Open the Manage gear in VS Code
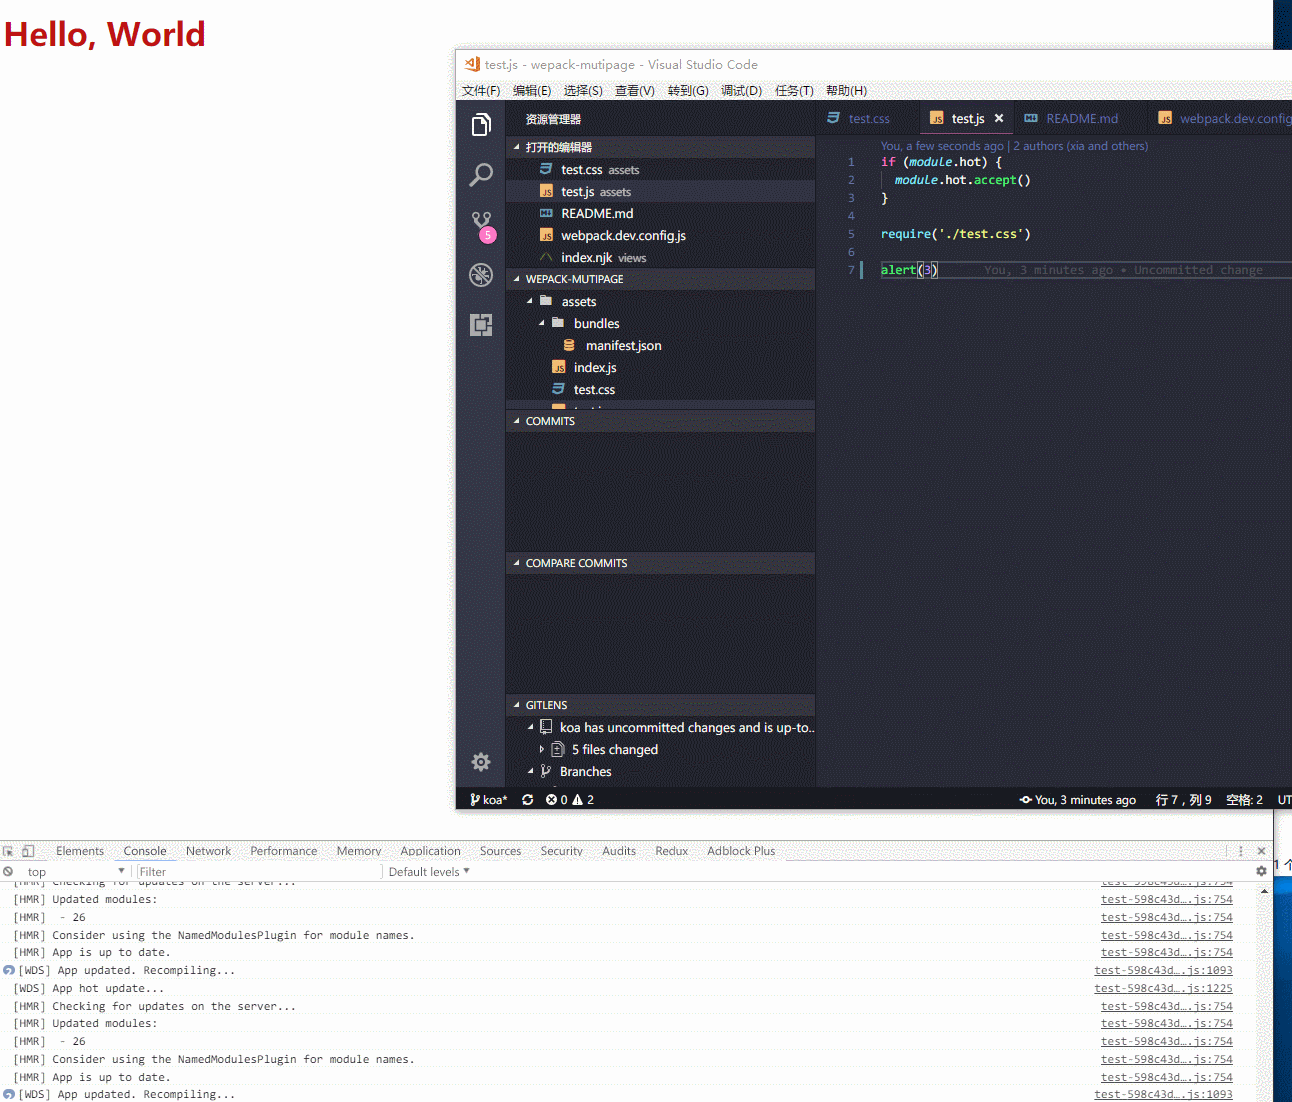The image size is (1292, 1102). coord(481,762)
